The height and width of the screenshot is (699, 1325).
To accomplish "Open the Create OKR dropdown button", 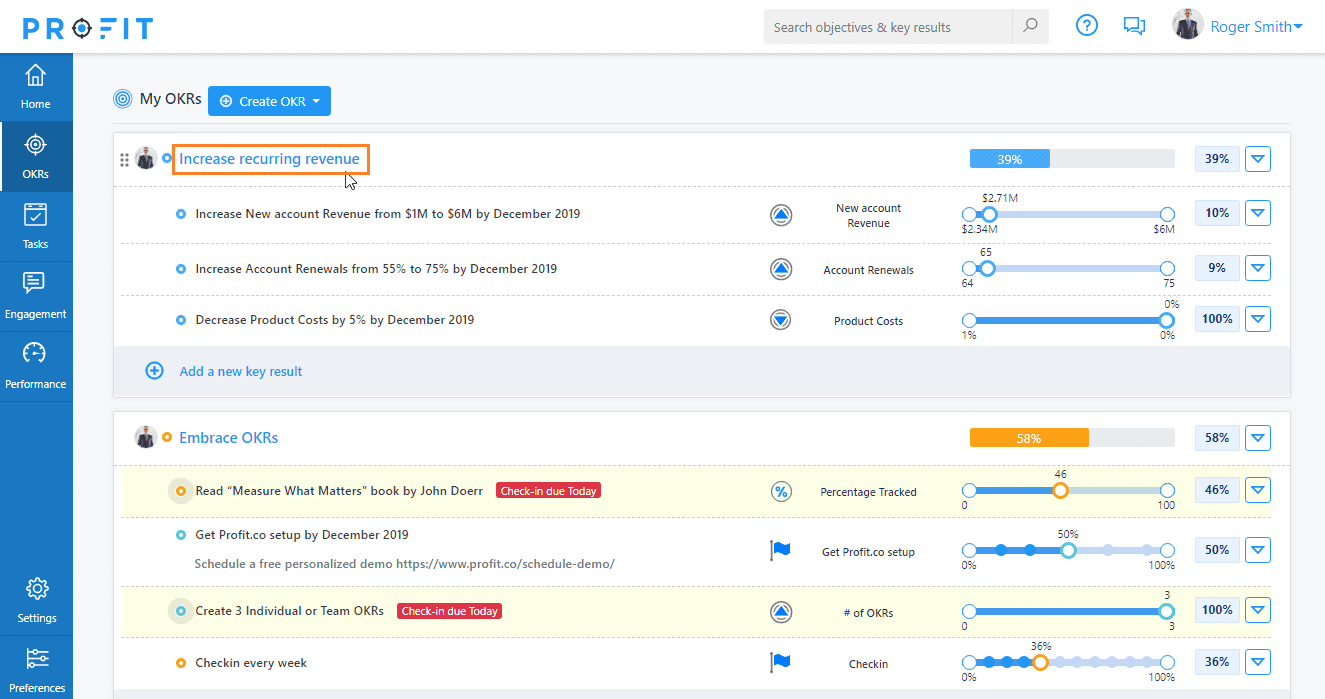I will click(269, 101).
